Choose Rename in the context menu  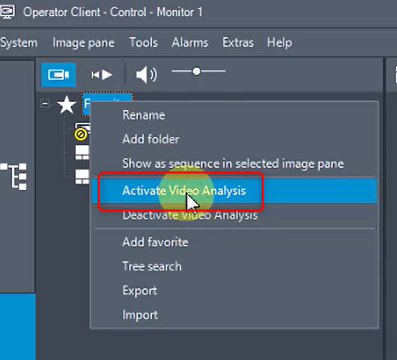pyautogui.click(x=235, y=115)
